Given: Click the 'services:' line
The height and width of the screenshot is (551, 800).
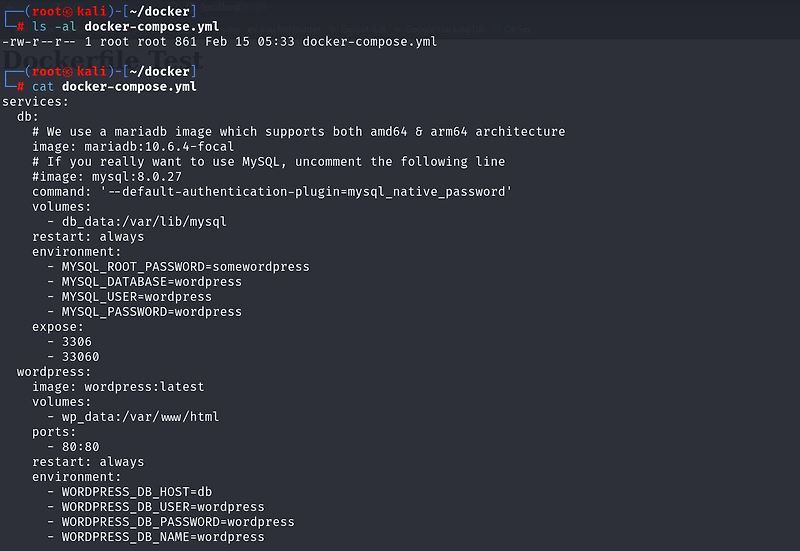Looking at the screenshot, I should pyautogui.click(x=36, y=102).
